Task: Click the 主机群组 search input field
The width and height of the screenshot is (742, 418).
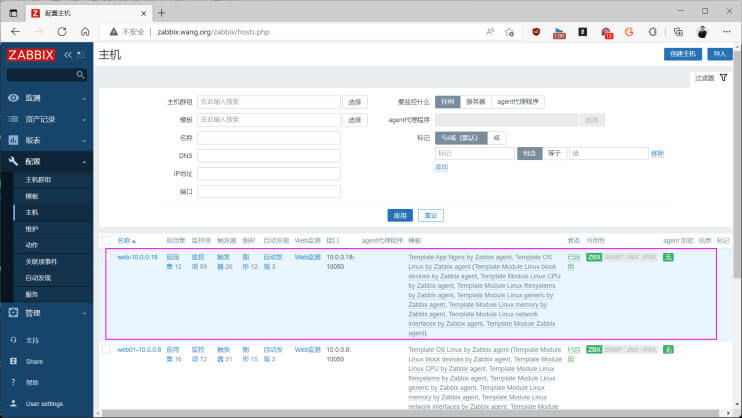Action: pos(269,102)
